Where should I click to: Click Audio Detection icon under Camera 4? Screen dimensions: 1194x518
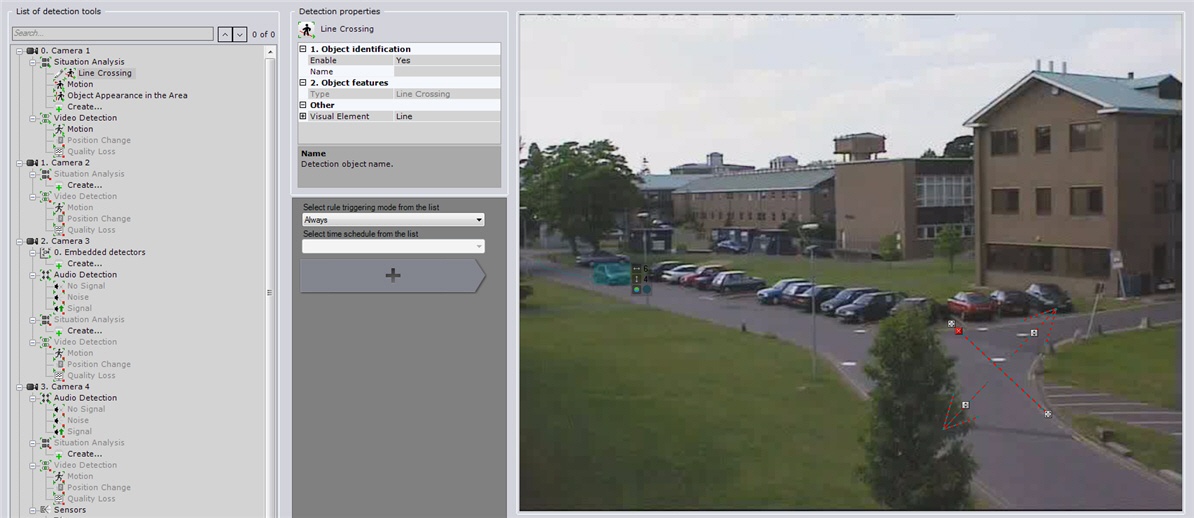(x=45, y=398)
